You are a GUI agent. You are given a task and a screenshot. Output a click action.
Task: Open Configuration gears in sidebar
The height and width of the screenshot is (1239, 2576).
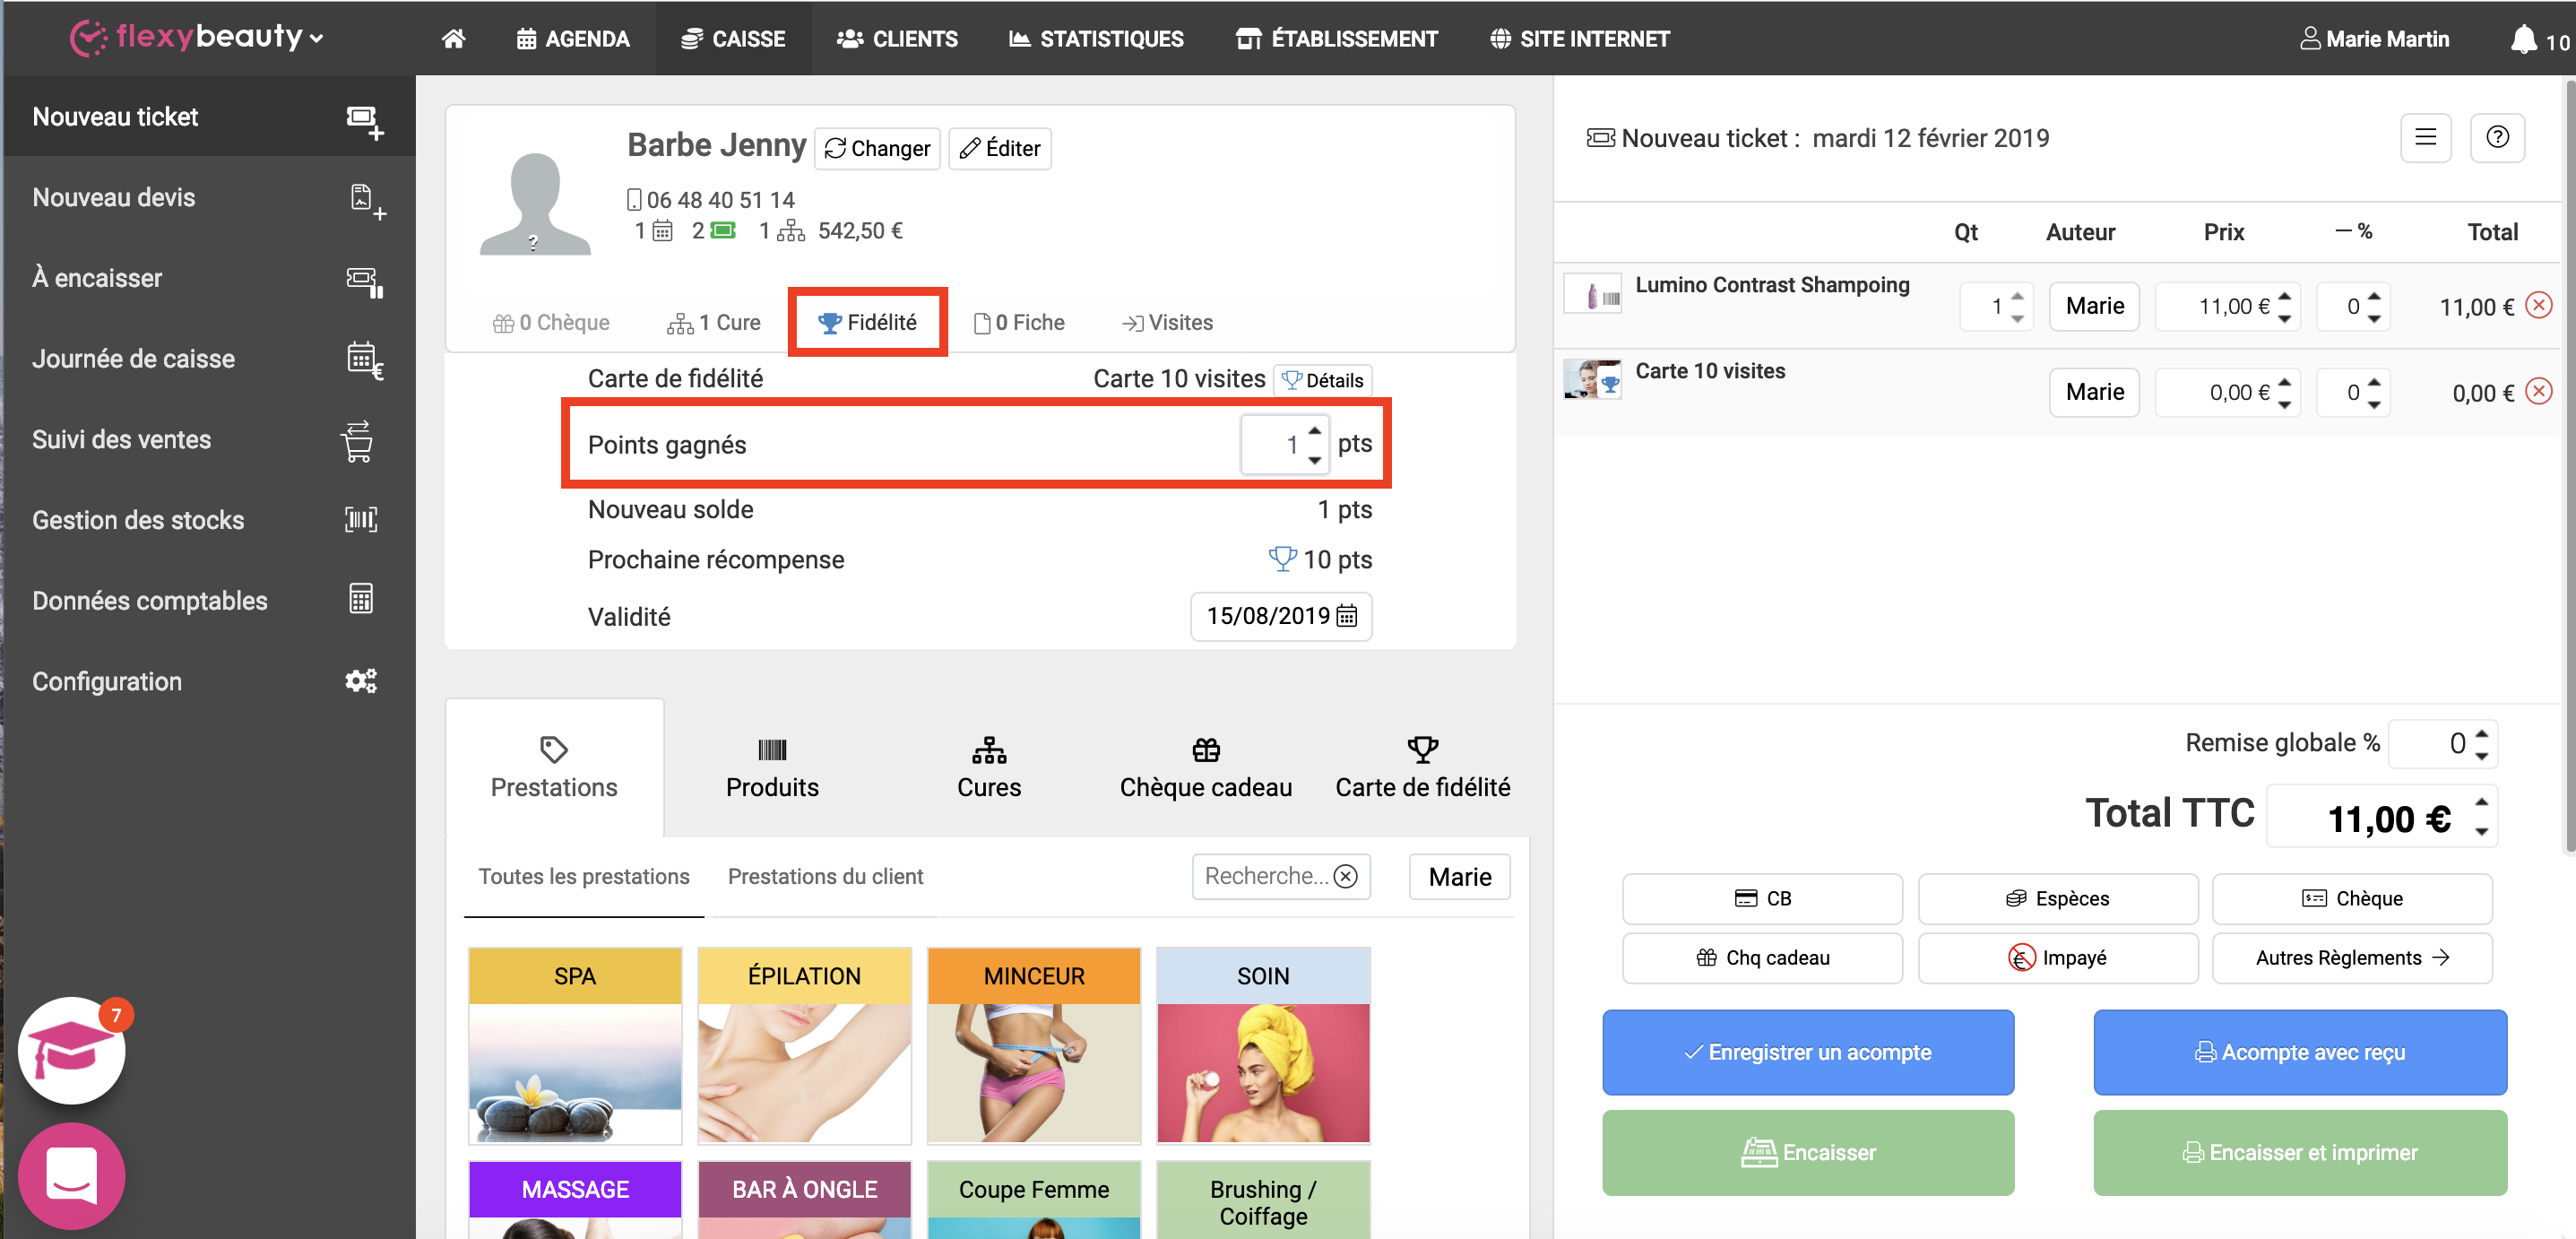(x=360, y=681)
